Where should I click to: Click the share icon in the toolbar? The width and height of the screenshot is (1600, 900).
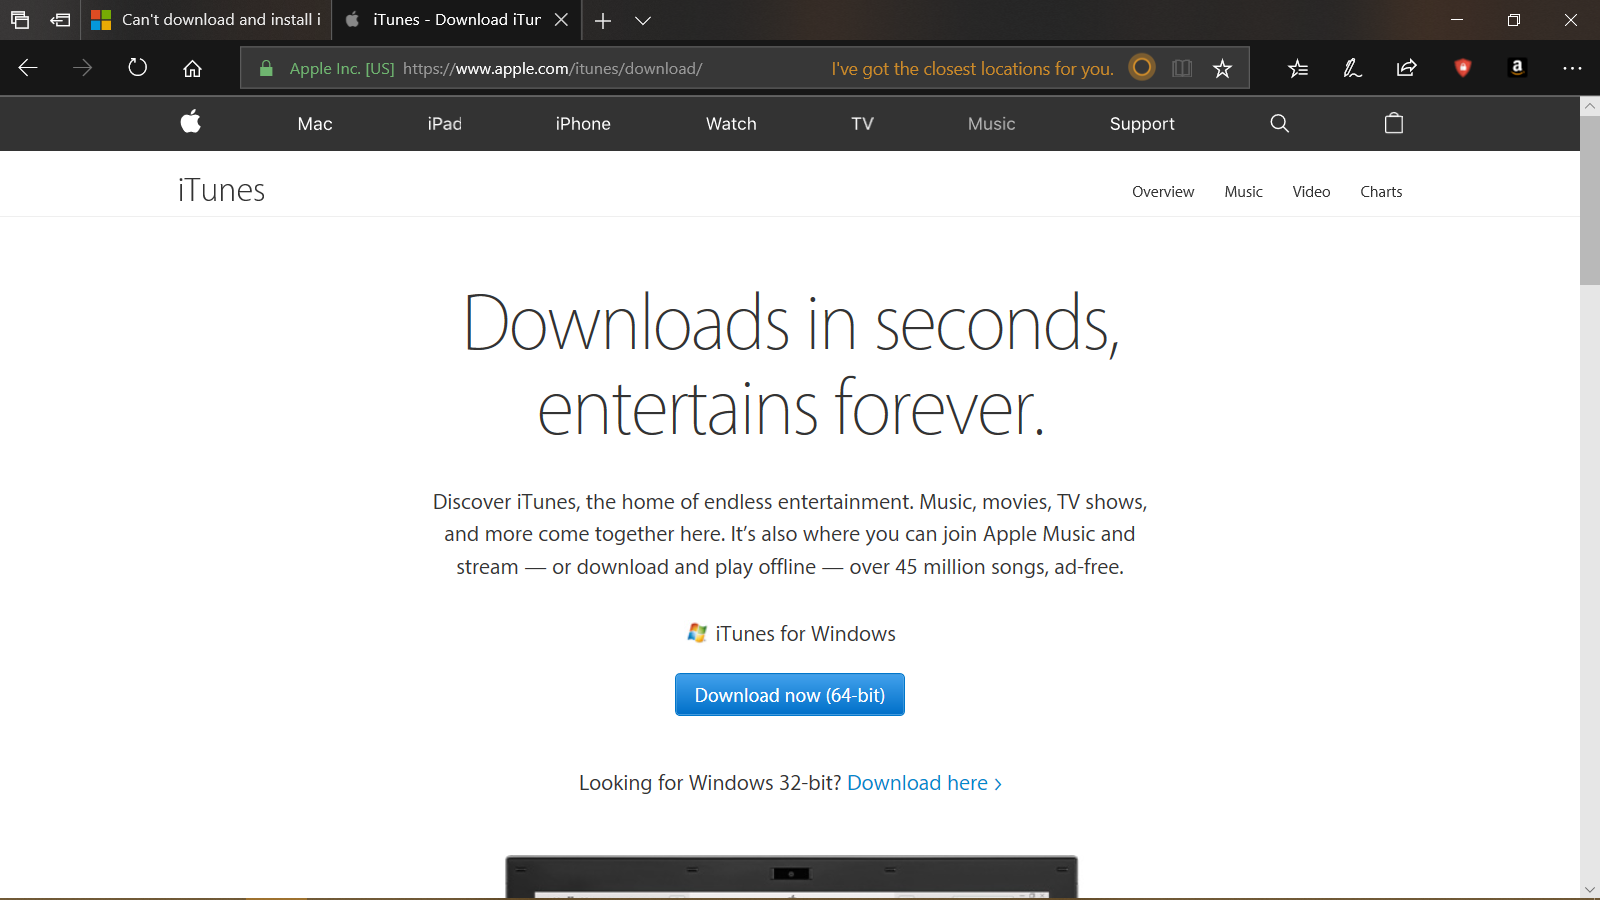[1407, 68]
